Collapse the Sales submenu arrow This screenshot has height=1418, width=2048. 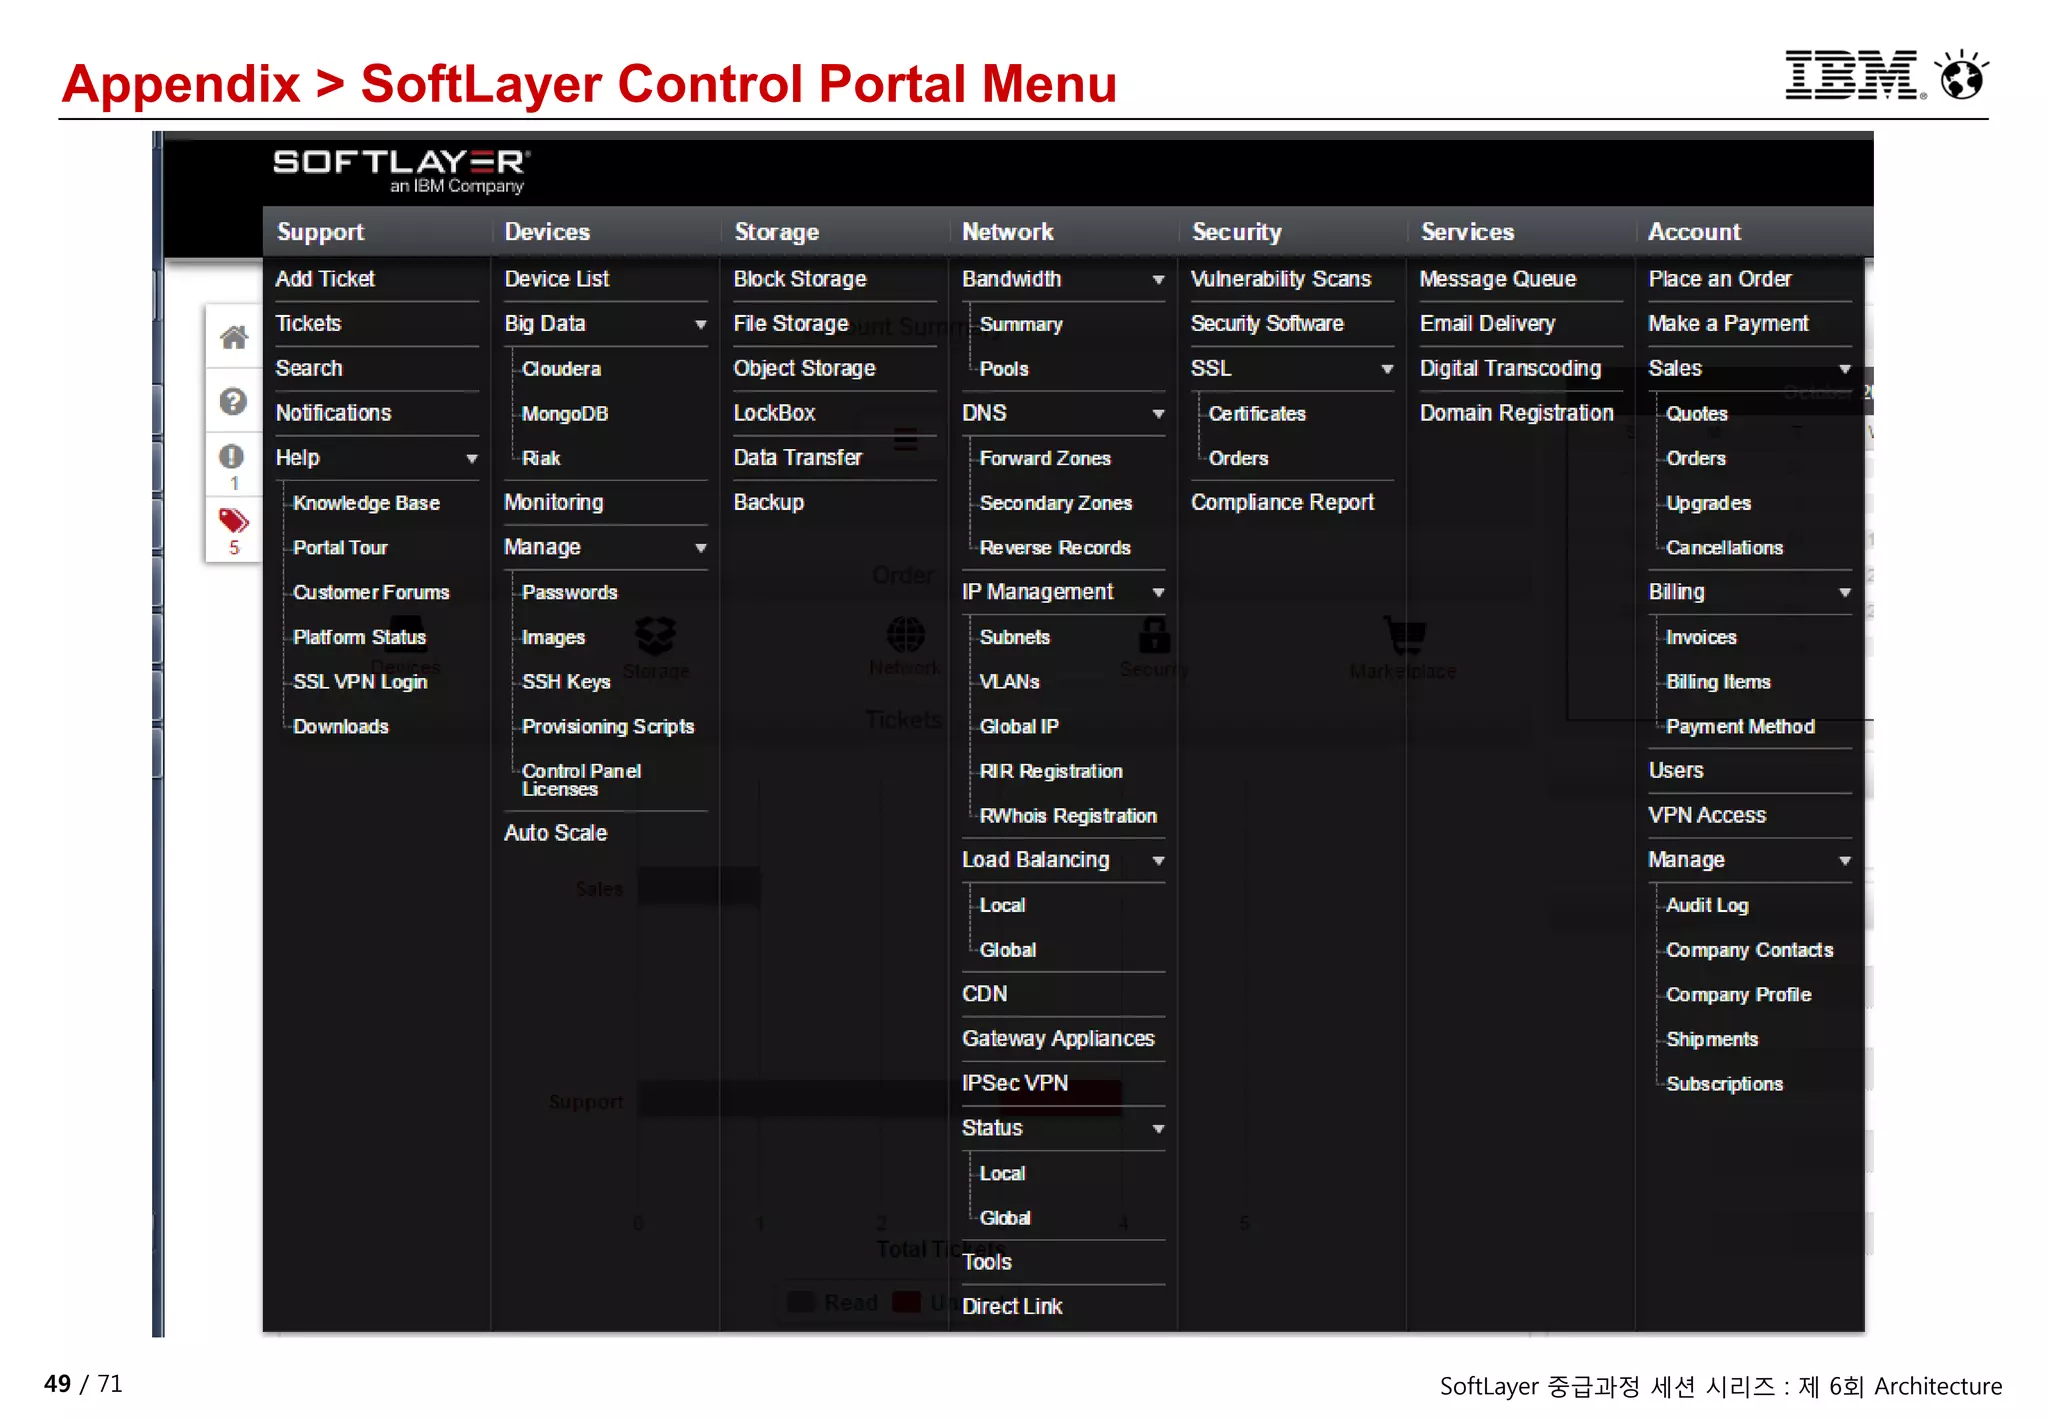pyautogui.click(x=1845, y=369)
